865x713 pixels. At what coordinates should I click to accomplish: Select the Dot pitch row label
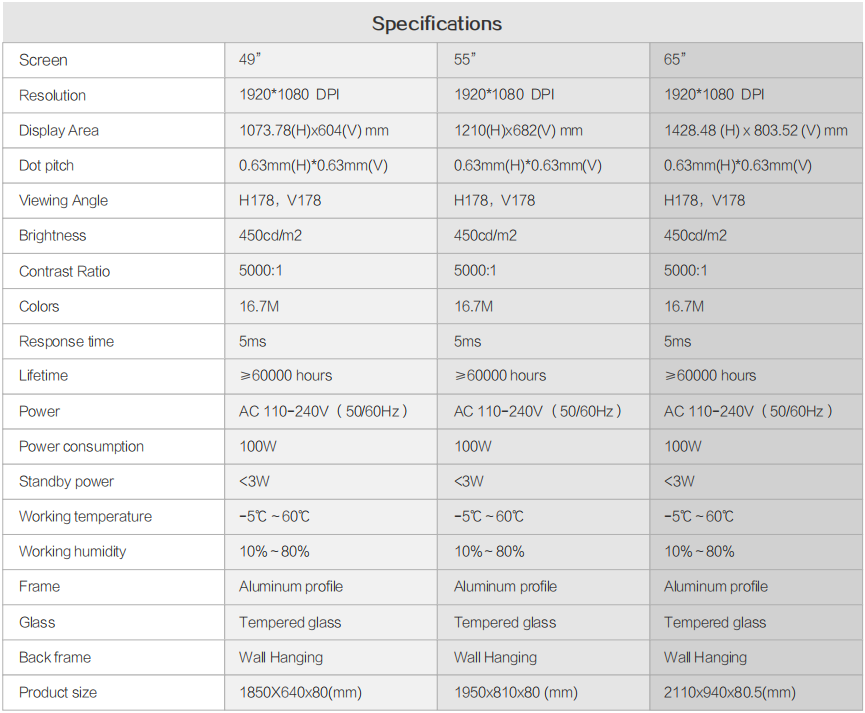click(x=46, y=165)
